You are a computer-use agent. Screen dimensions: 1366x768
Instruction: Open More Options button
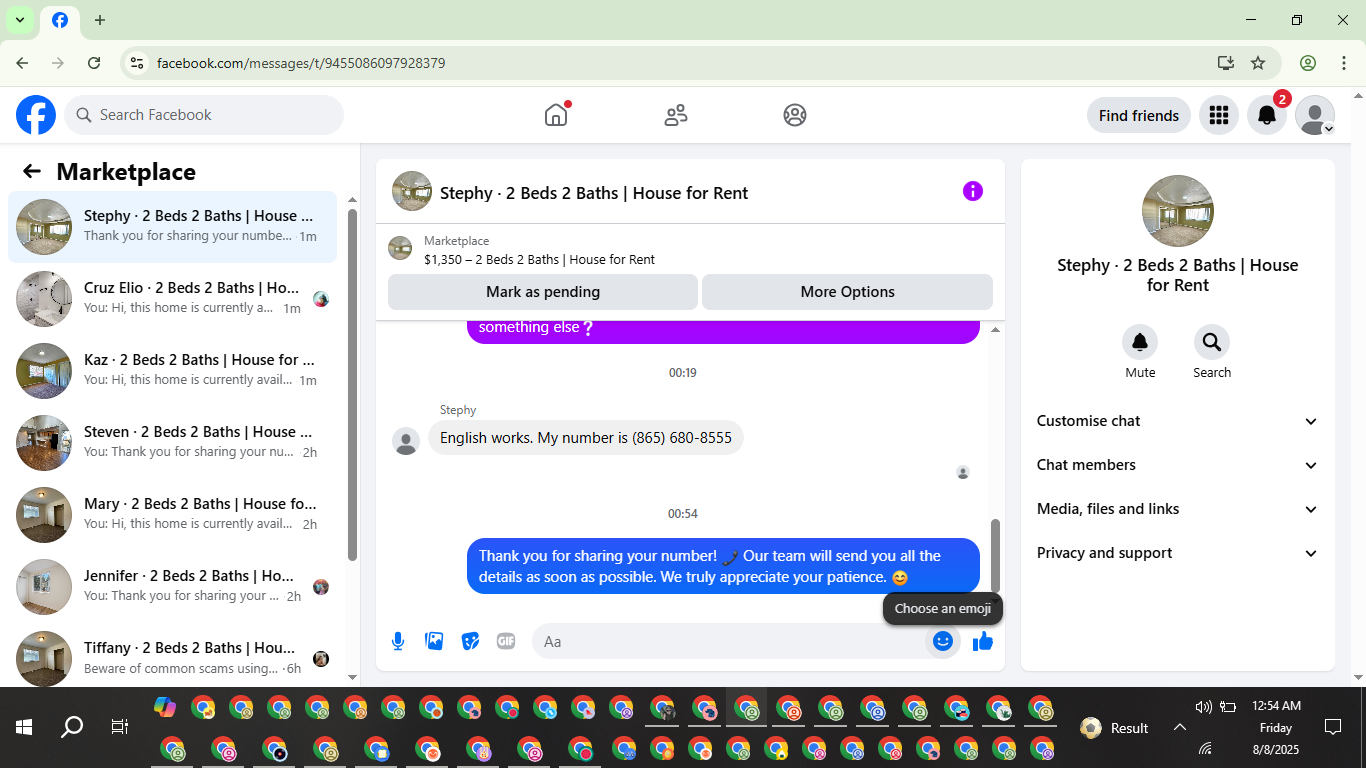[847, 292]
